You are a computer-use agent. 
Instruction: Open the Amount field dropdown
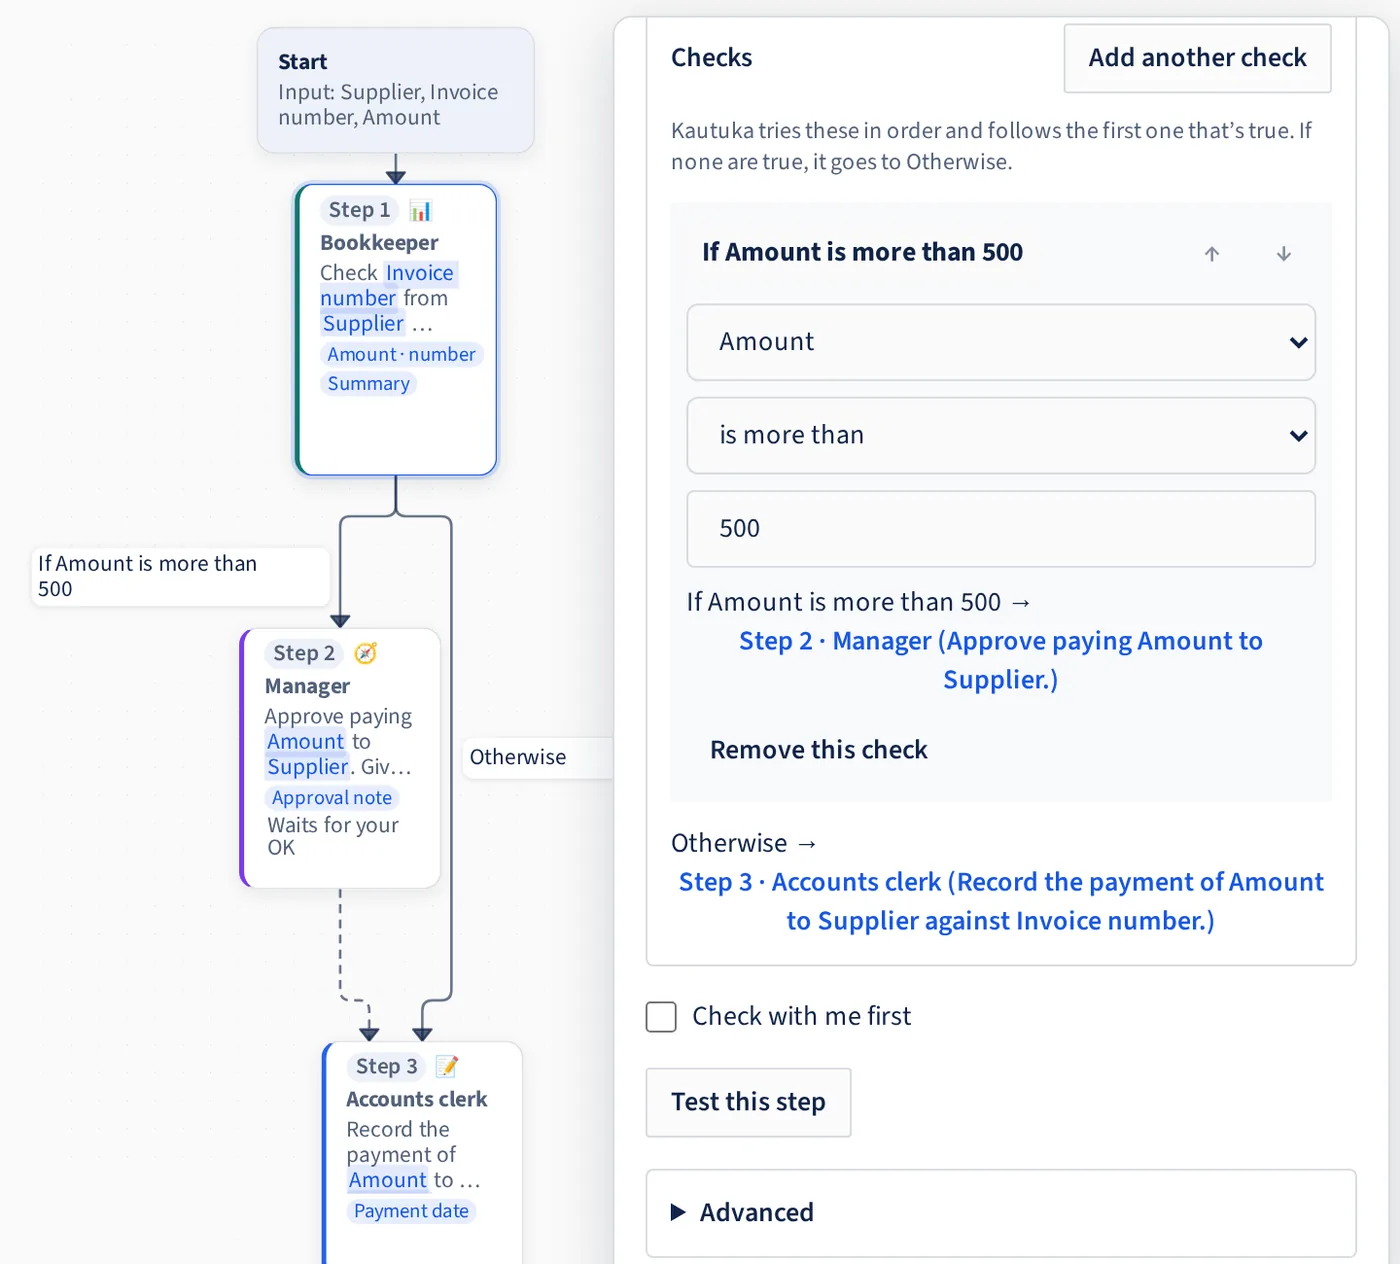[1001, 342]
